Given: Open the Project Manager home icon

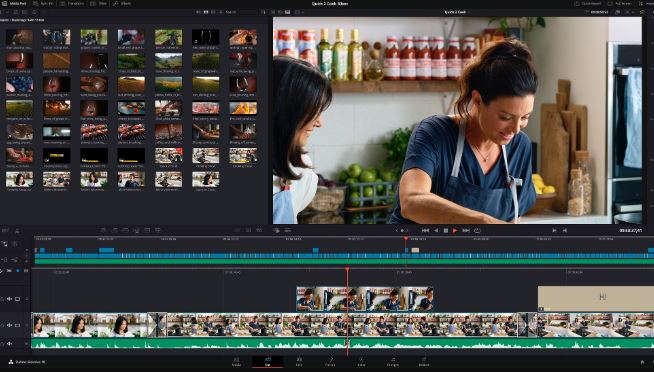Looking at the screenshot, I should (642, 362).
